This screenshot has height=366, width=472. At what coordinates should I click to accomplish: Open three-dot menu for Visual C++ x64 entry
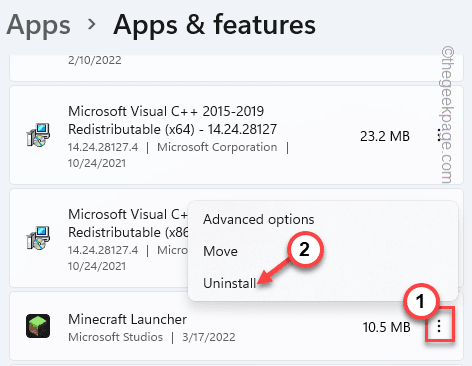[x=439, y=136]
